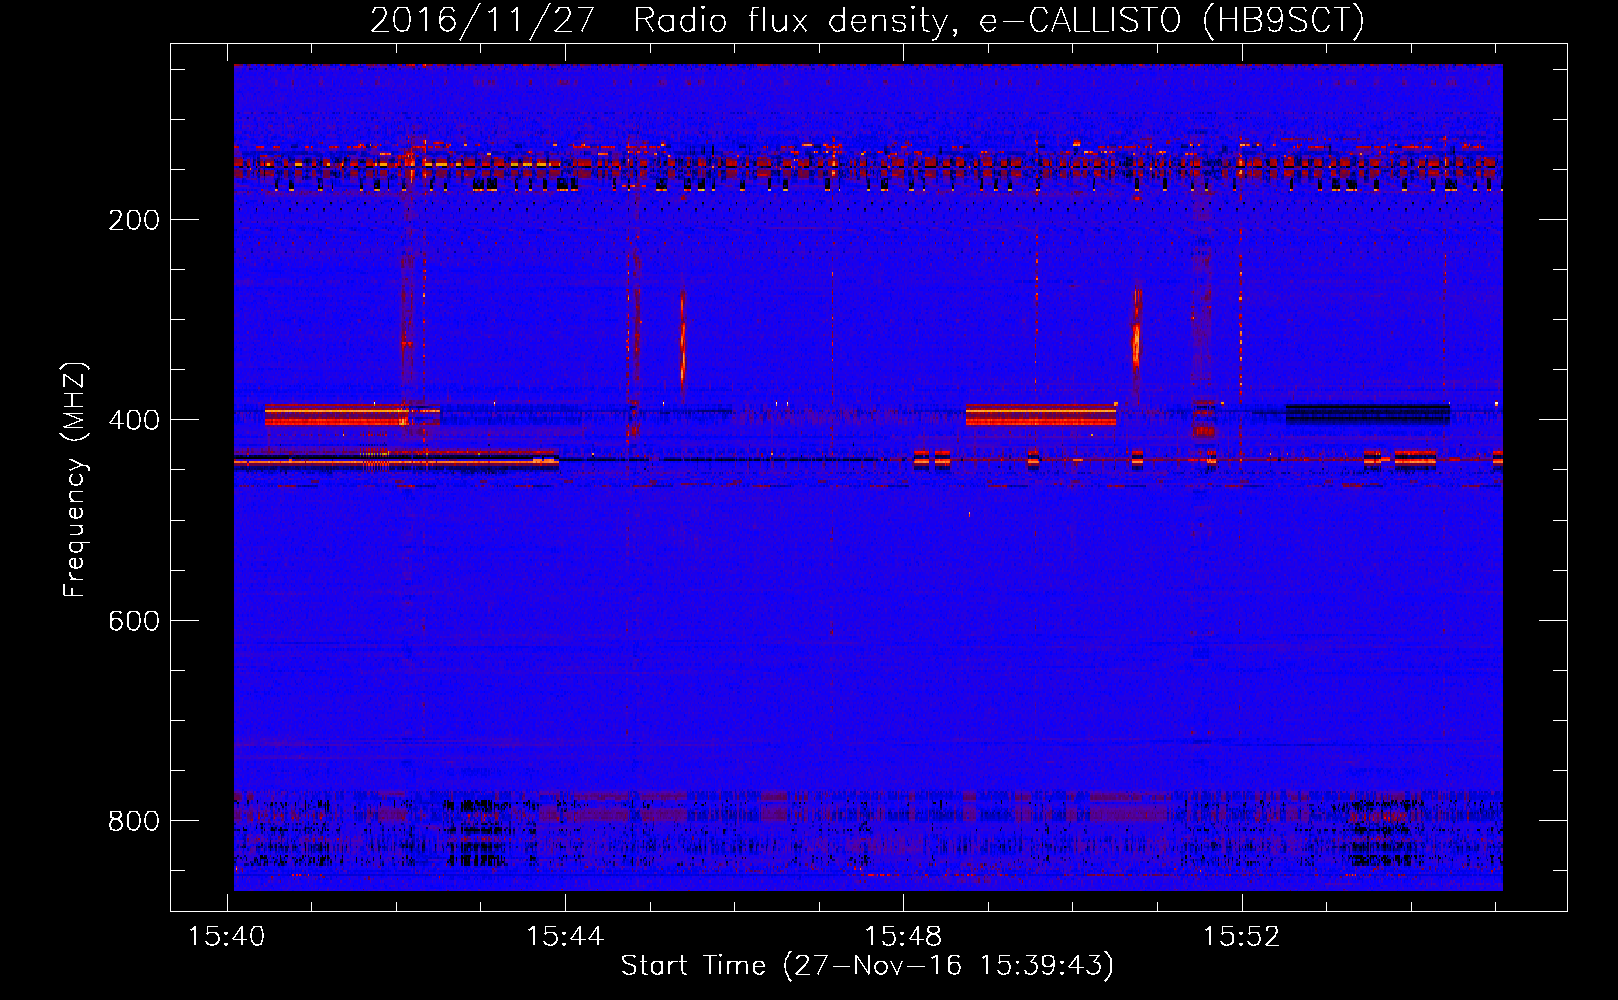This screenshot has width=1618, height=1000.
Task: Click the bright burst streak near 15:45
Action: click(x=683, y=340)
